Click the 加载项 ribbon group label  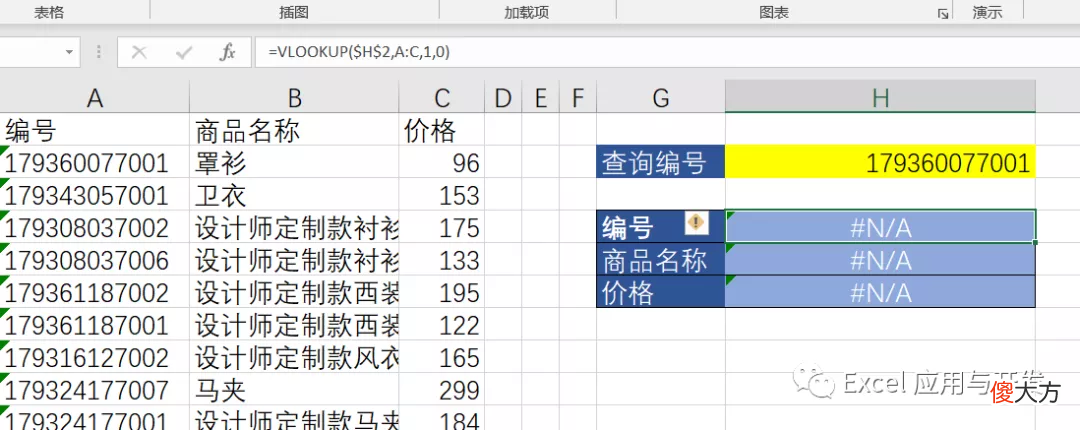pyautogui.click(x=526, y=12)
